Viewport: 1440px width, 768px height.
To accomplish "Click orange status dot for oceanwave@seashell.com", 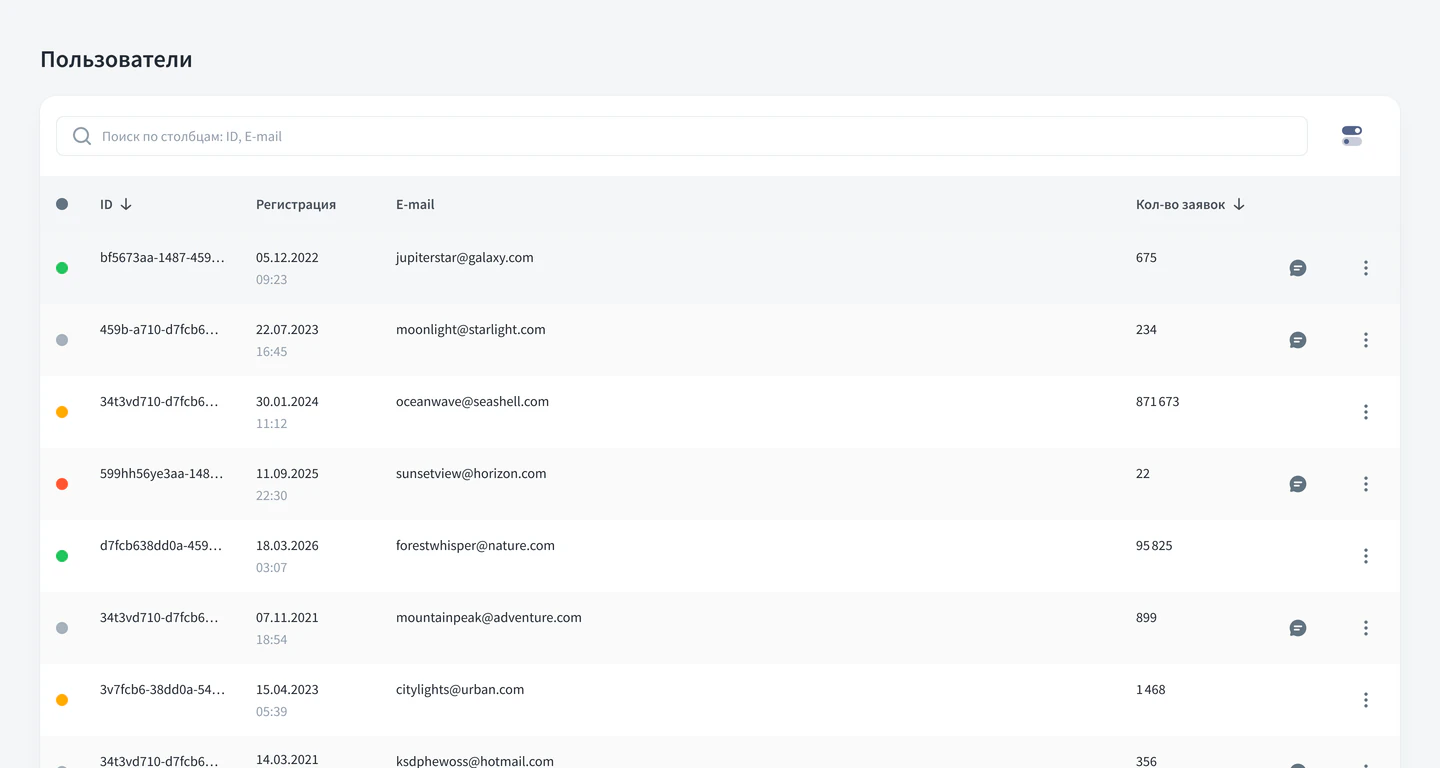I will 62,412.
